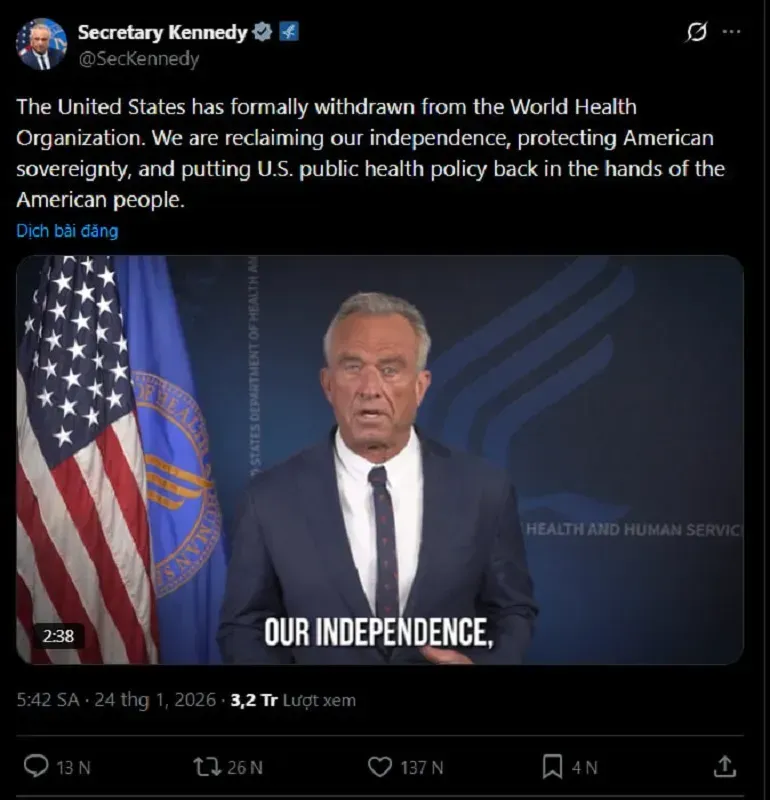
Task: Click "Dịch bài đăng" to translate the post
Action: (67, 231)
